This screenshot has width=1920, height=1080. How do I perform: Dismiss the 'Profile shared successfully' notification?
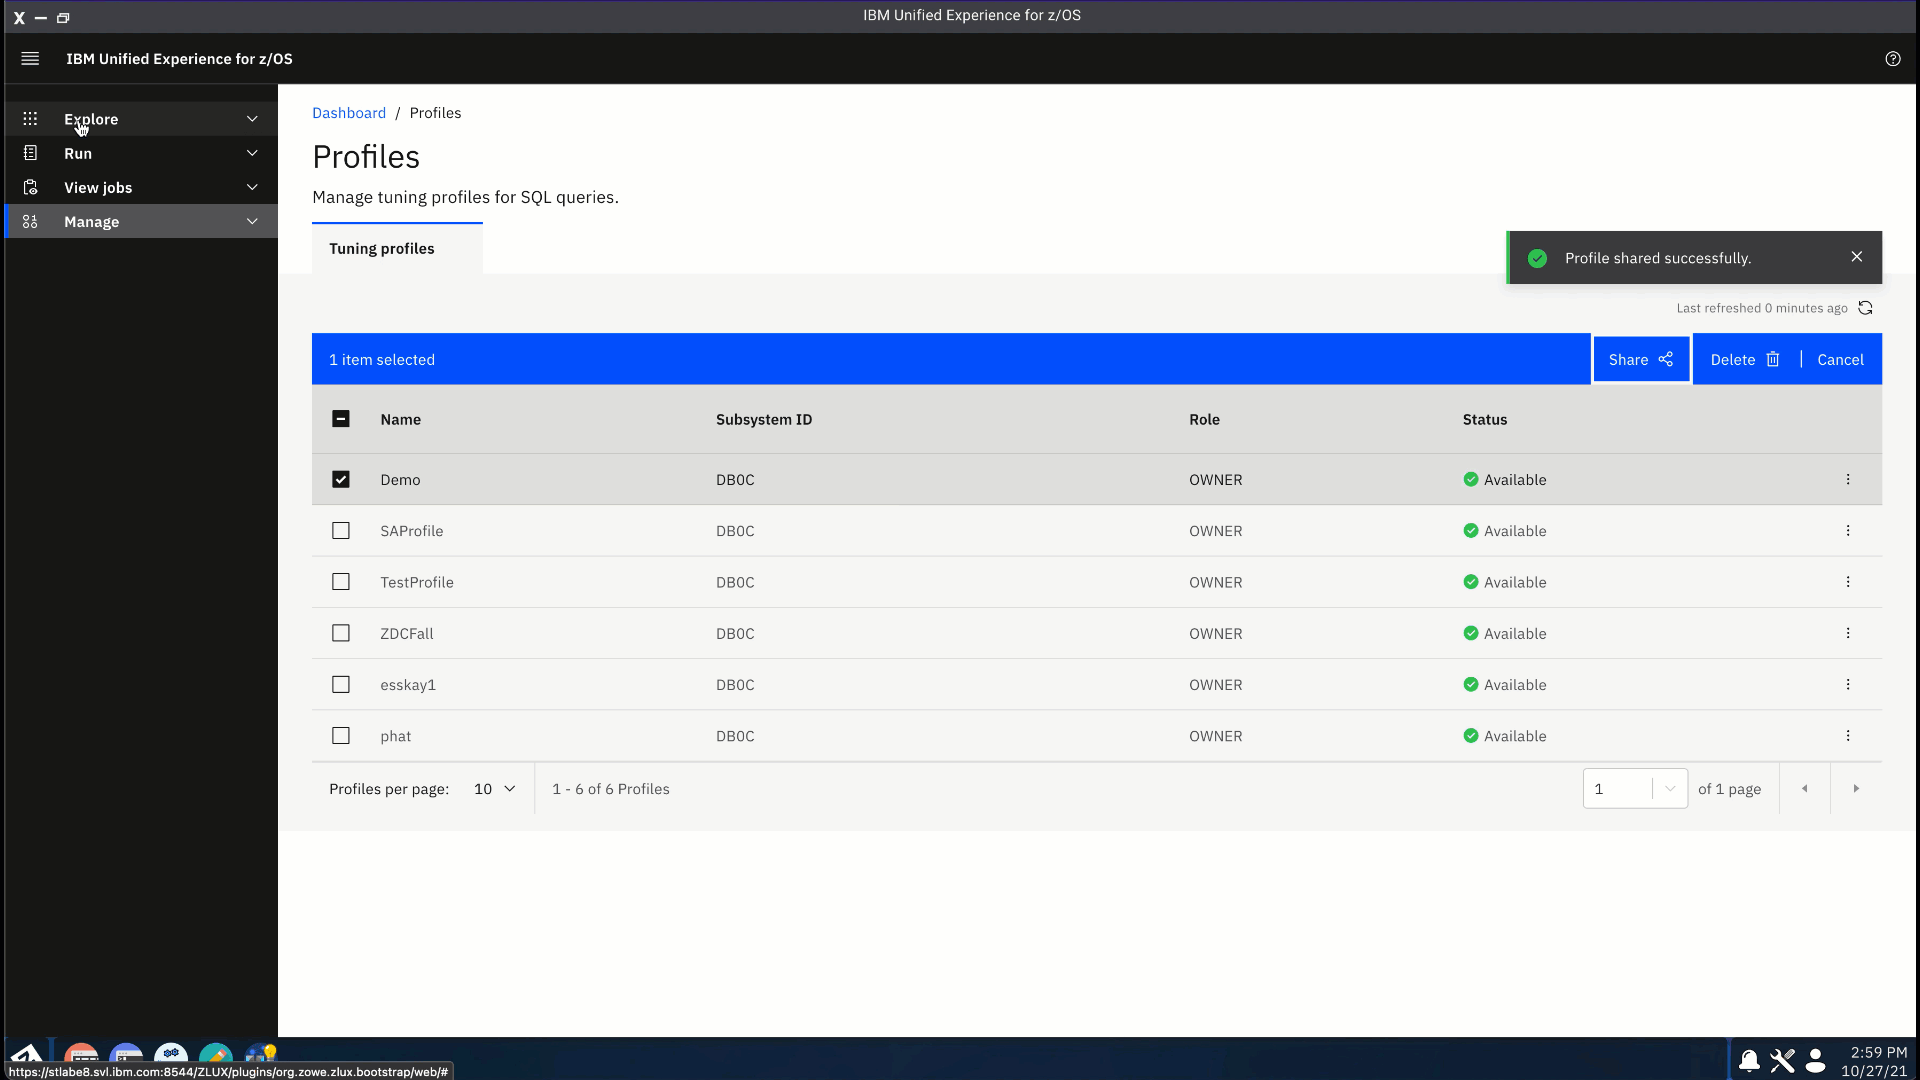click(1857, 257)
